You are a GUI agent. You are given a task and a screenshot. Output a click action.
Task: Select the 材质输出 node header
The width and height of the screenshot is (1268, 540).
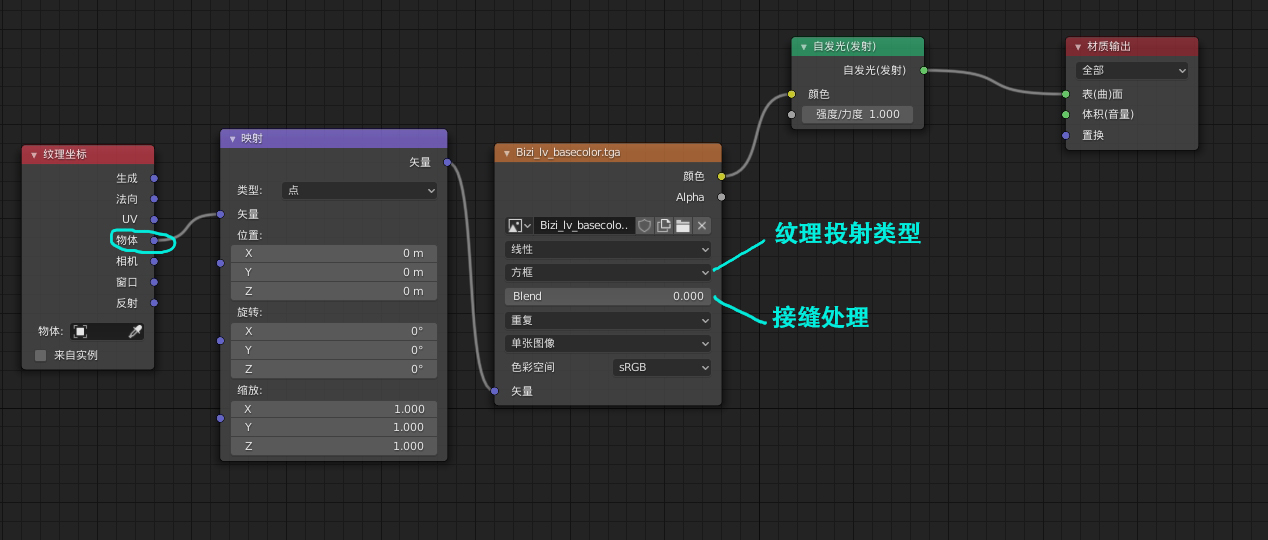pyautogui.click(x=1132, y=47)
